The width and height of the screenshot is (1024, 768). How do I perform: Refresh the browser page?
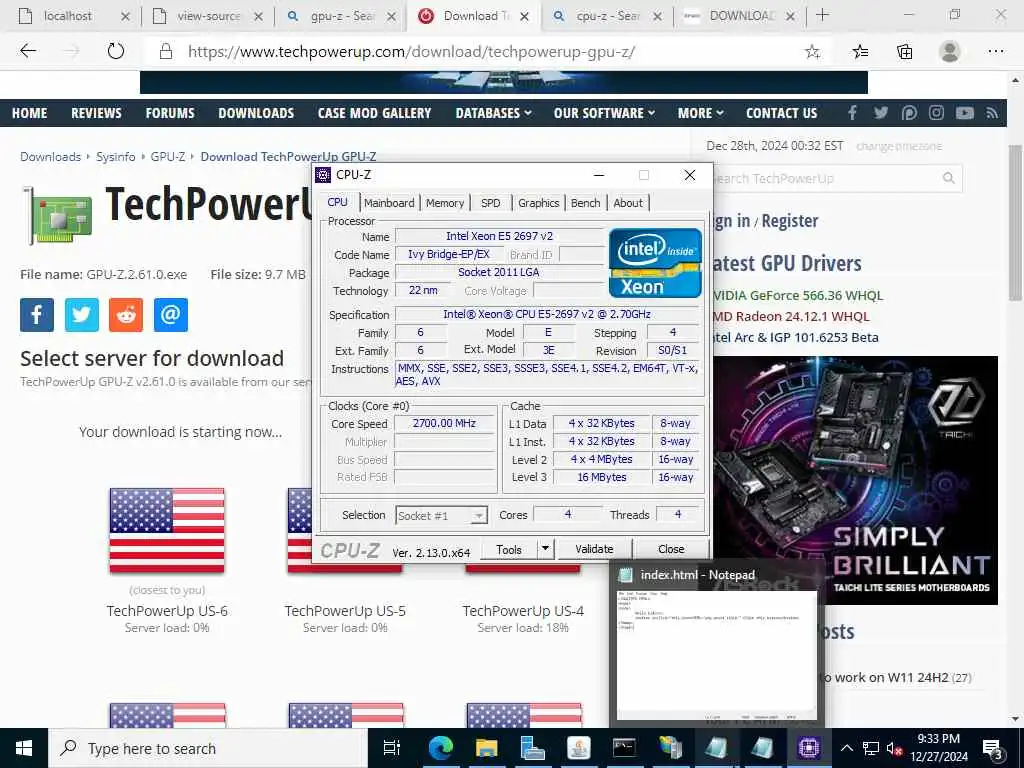pyautogui.click(x=116, y=51)
